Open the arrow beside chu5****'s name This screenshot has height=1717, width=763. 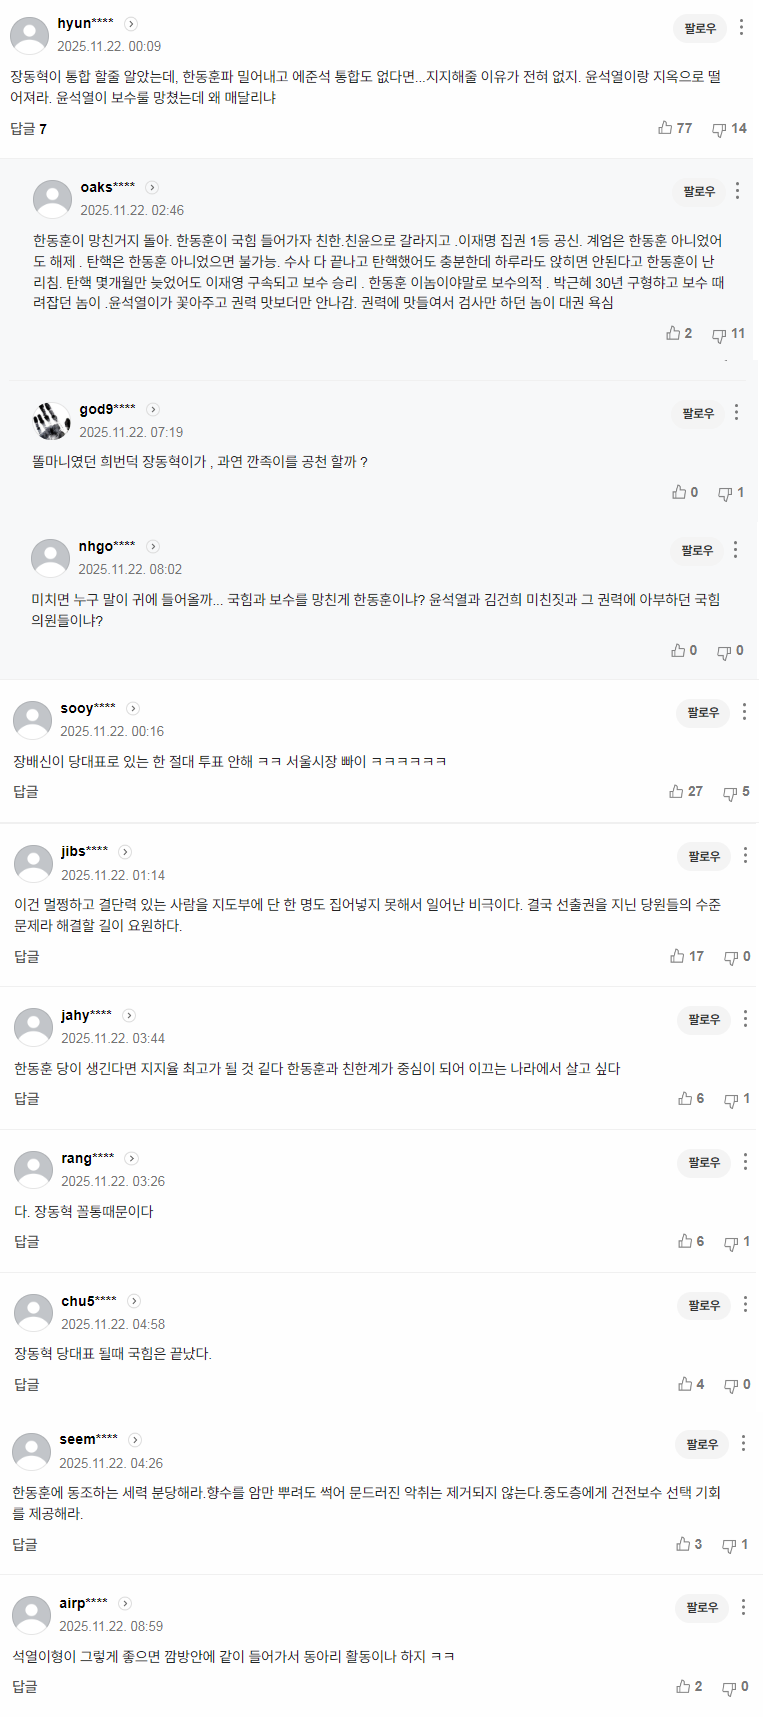tap(133, 1300)
